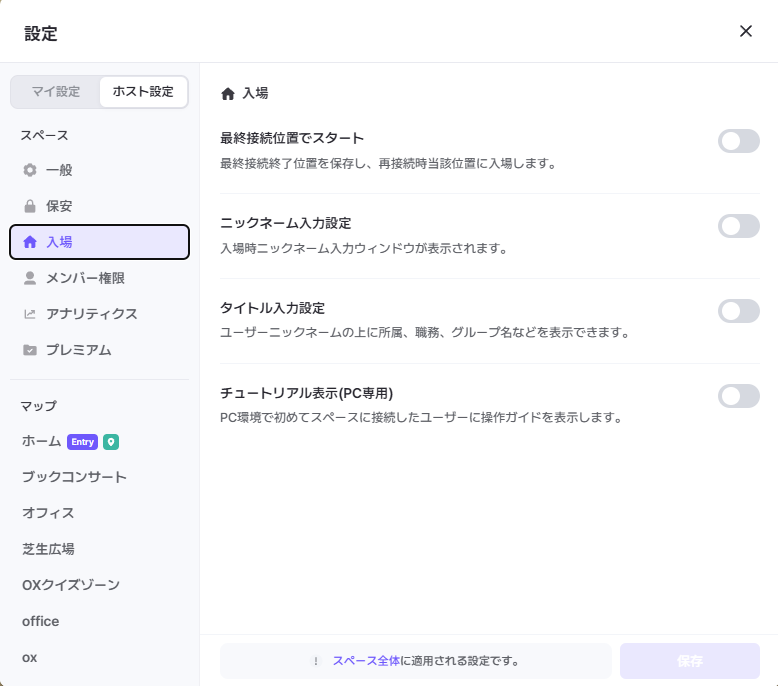Go to the 芝生広場 map entry
This screenshot has height=686, width=778.
[x=48, y=549]
